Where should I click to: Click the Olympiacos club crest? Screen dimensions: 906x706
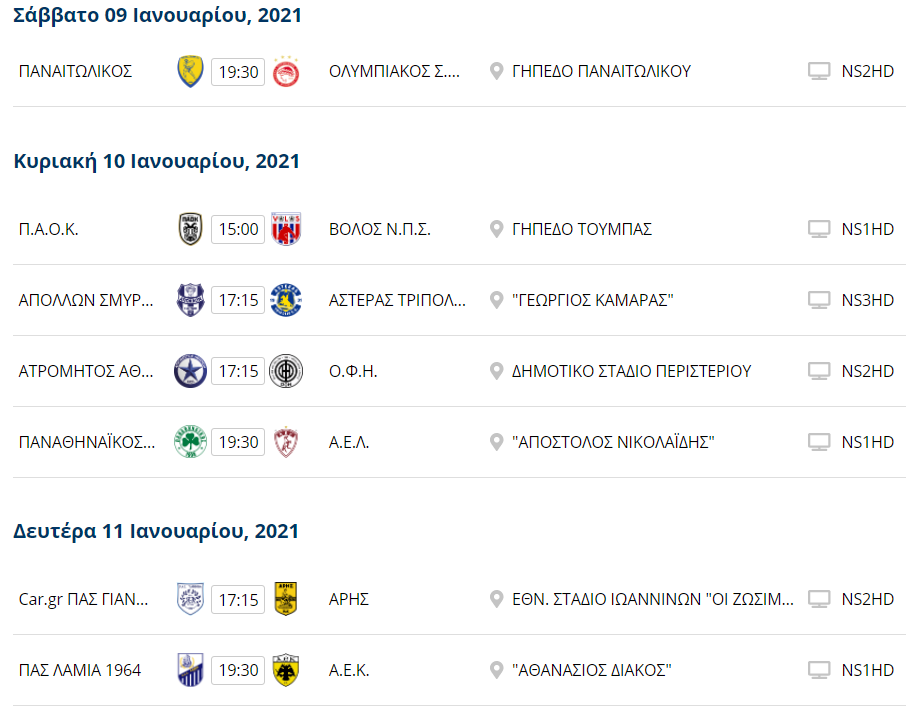[286, 71]
